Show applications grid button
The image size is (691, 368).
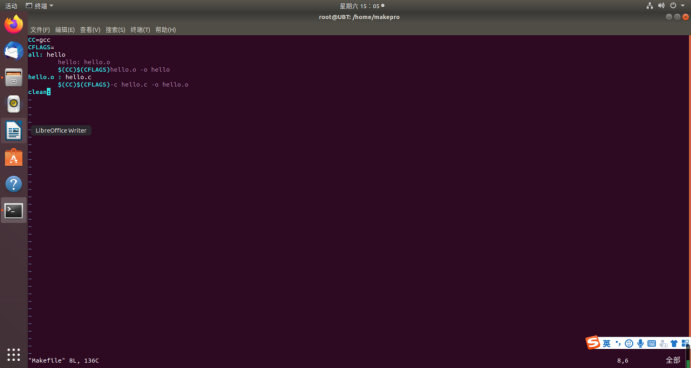tap(14, 354)
